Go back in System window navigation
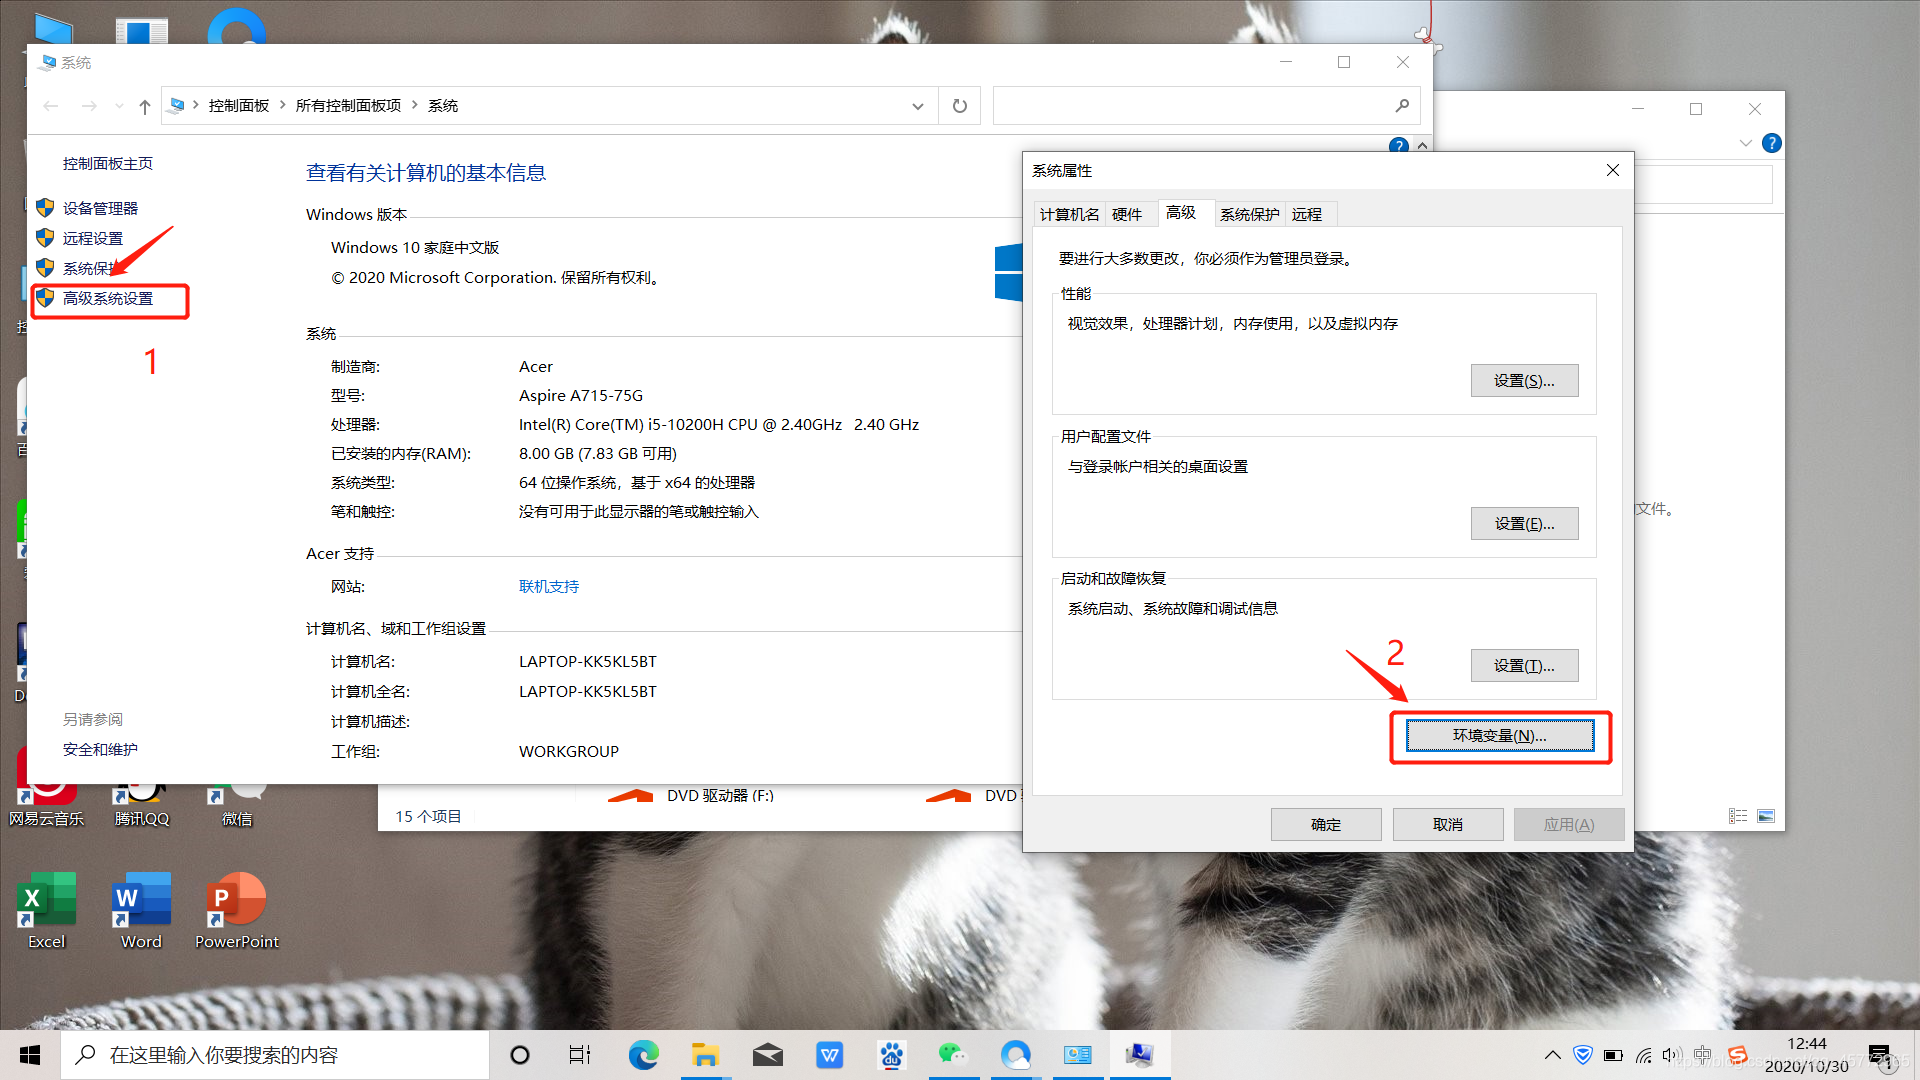 coord(51,106)
